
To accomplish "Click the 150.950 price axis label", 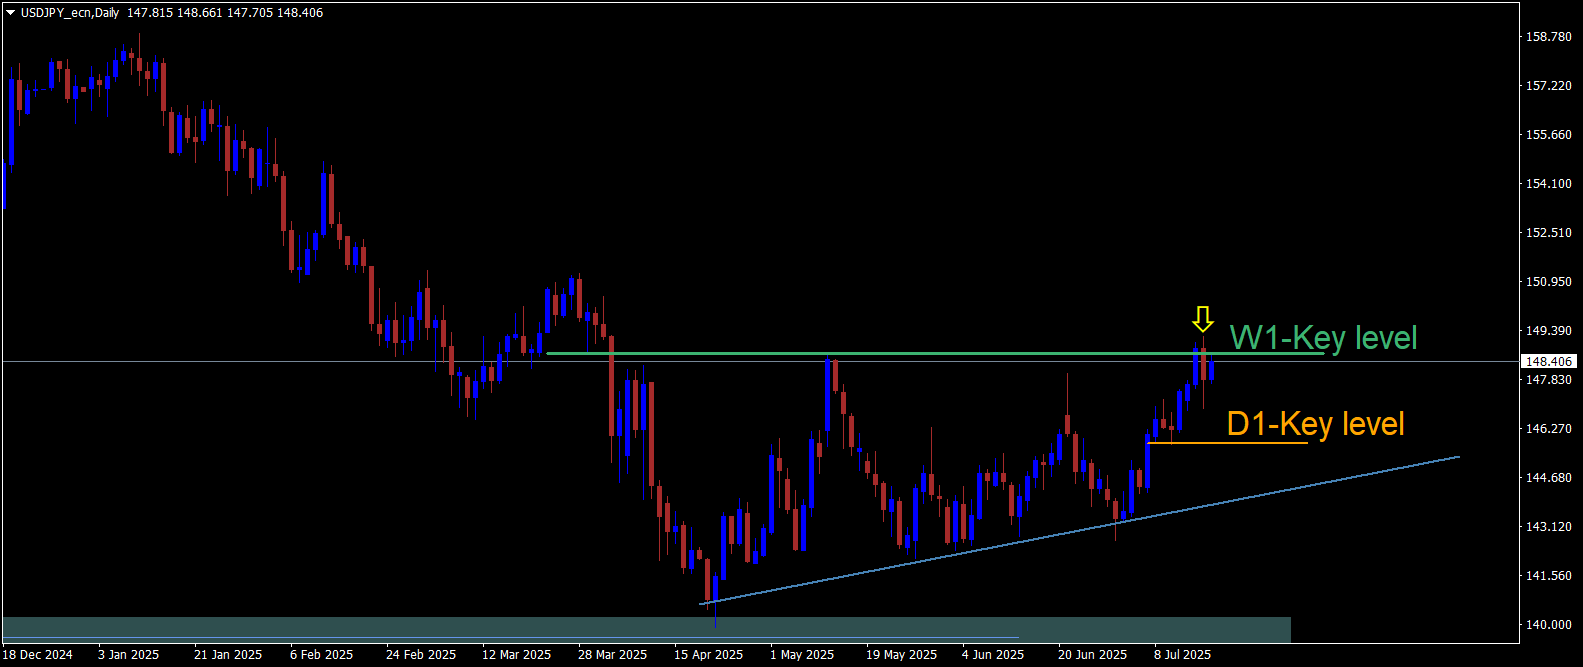I will 1548,282.
